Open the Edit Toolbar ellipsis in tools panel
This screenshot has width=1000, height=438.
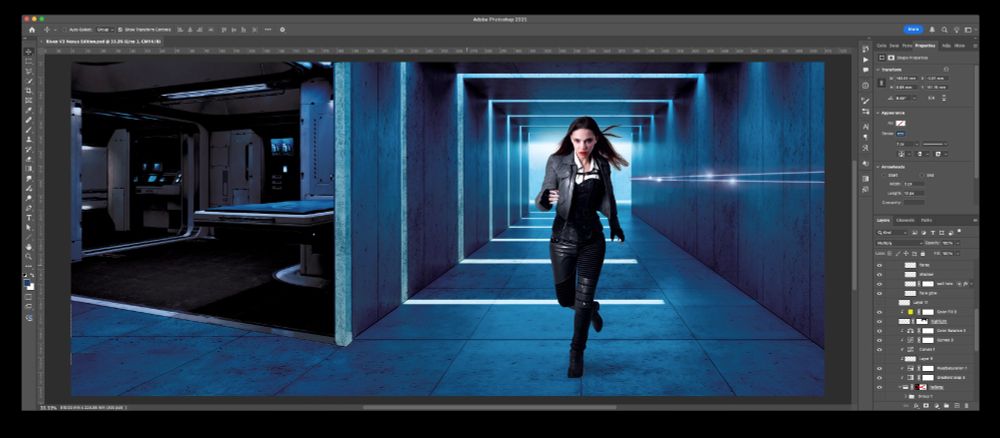tap(29, 265)
